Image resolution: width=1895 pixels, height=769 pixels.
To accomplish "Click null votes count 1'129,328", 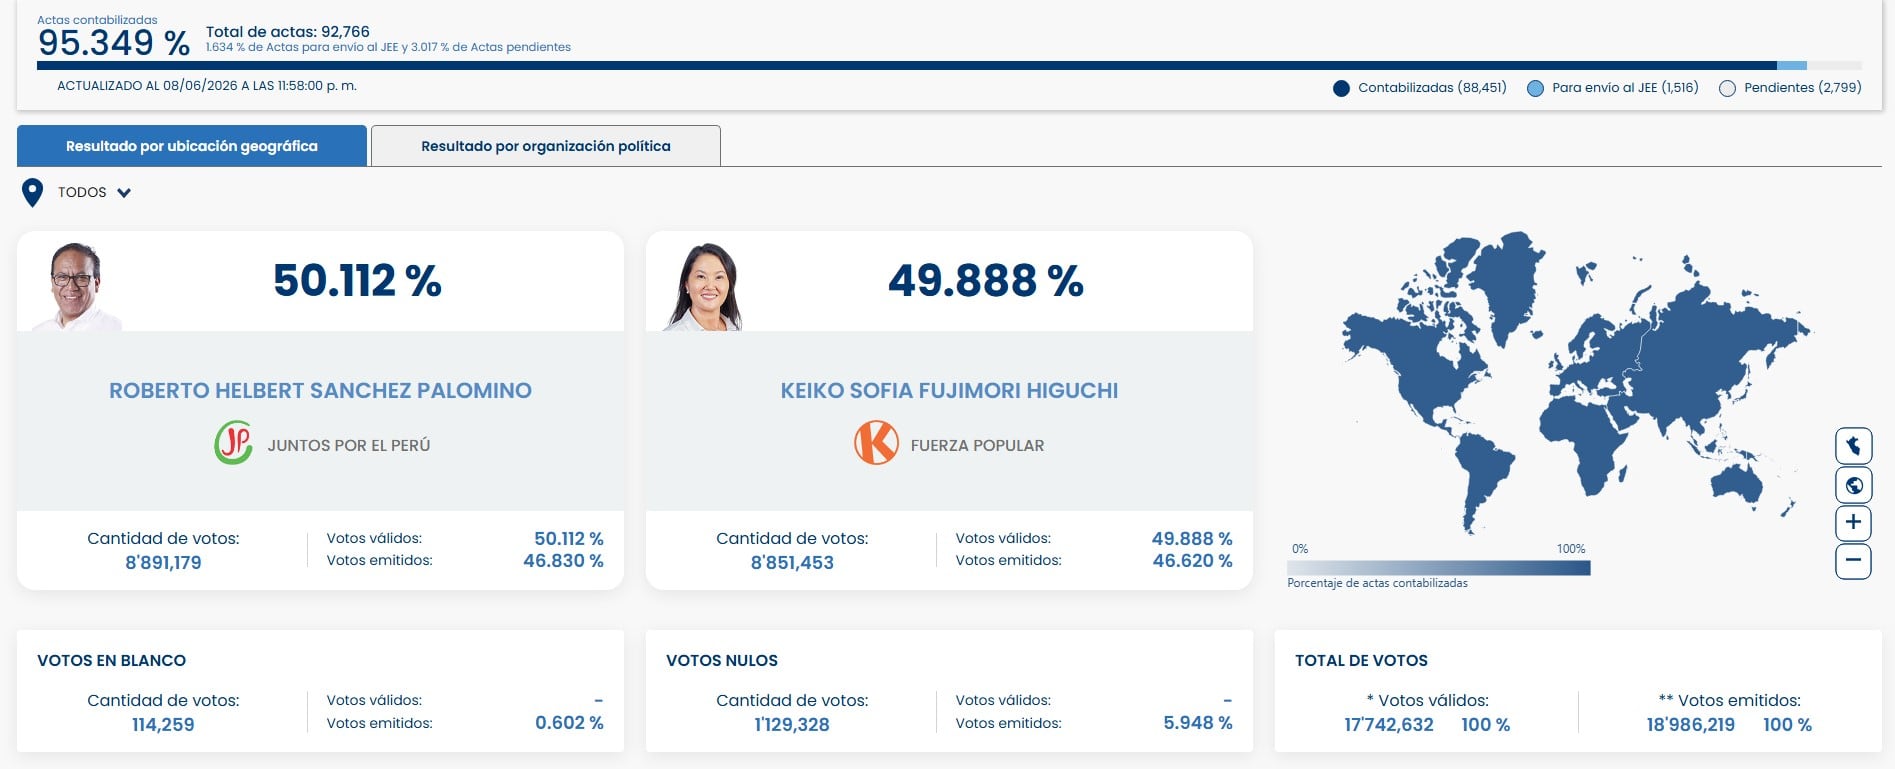I will point(792,725).
